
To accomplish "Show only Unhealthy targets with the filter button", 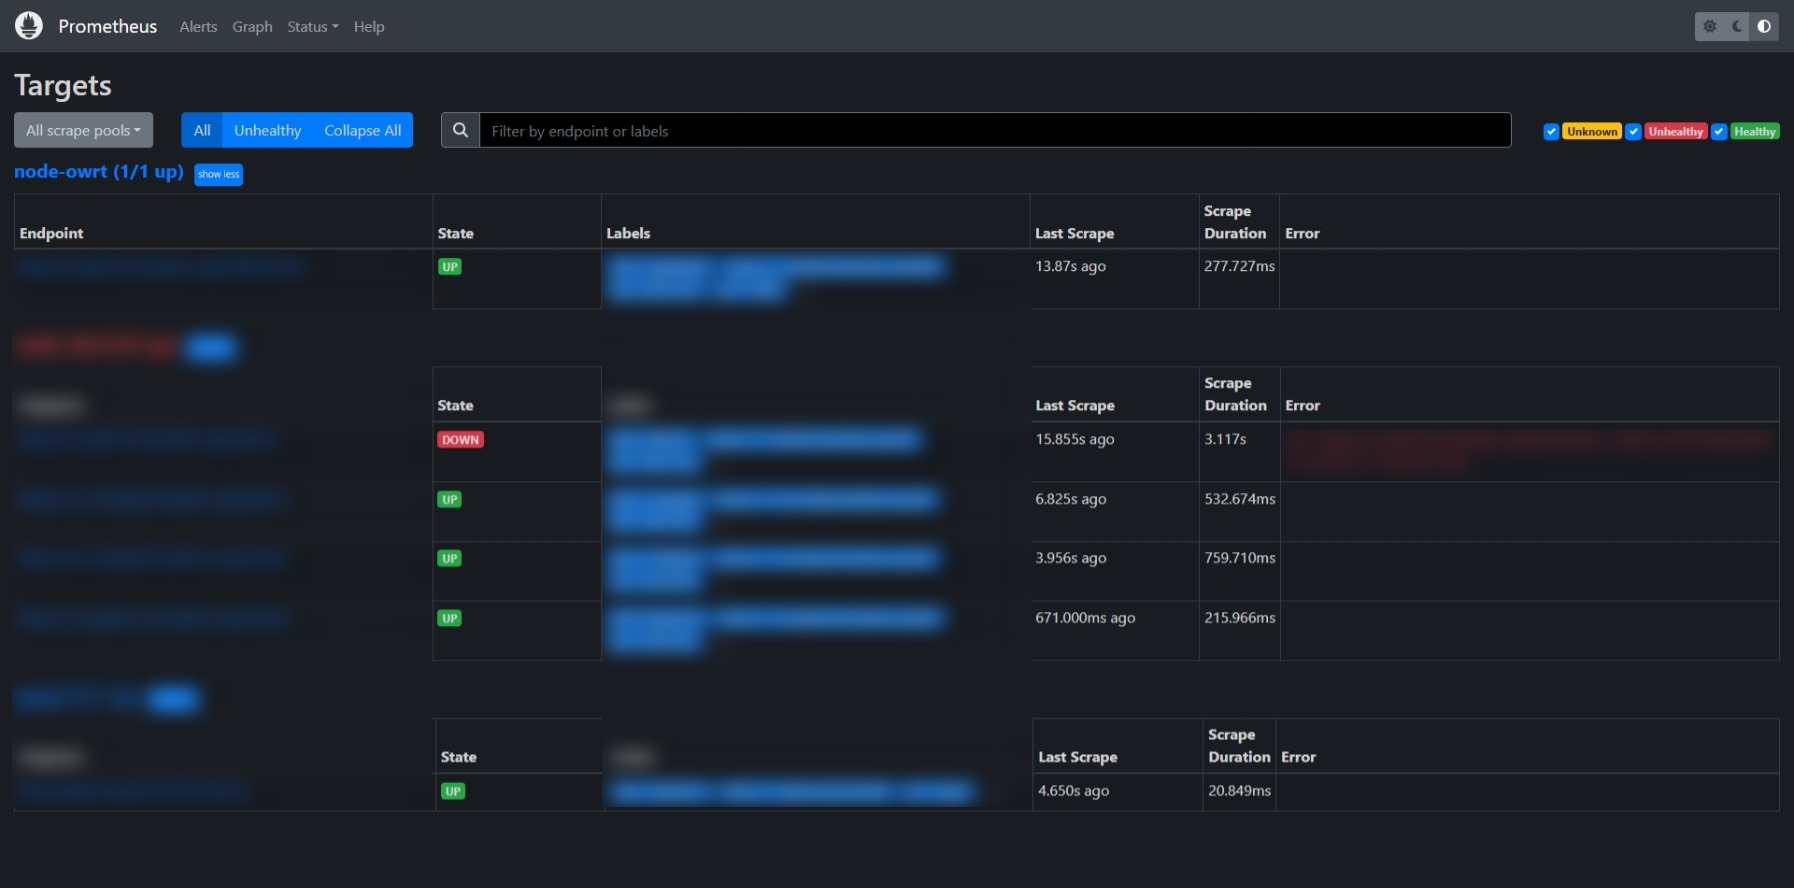I will pos(267,130).
